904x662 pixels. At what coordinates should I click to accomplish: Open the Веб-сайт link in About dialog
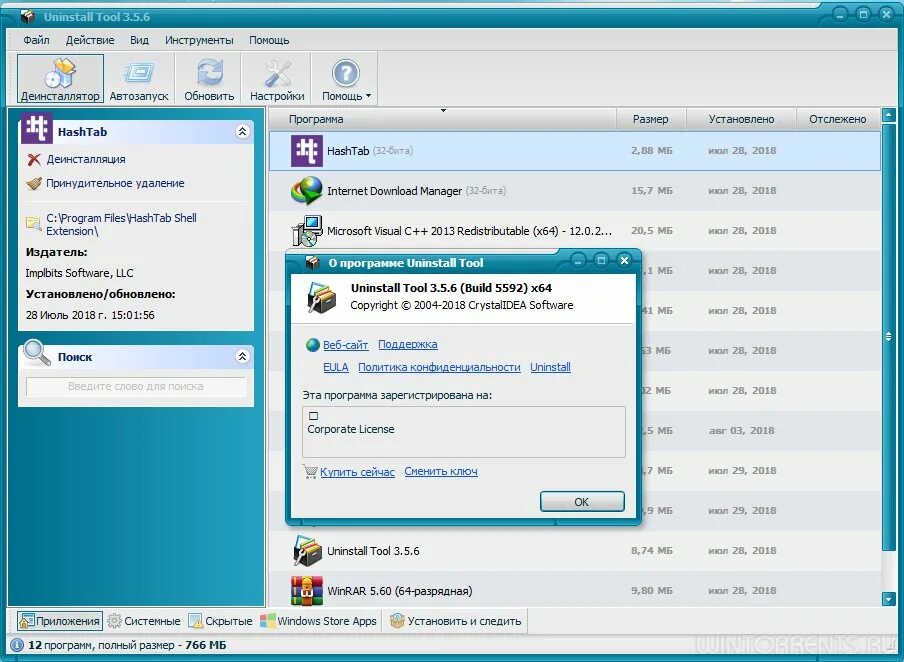click(x=345, y=345)
